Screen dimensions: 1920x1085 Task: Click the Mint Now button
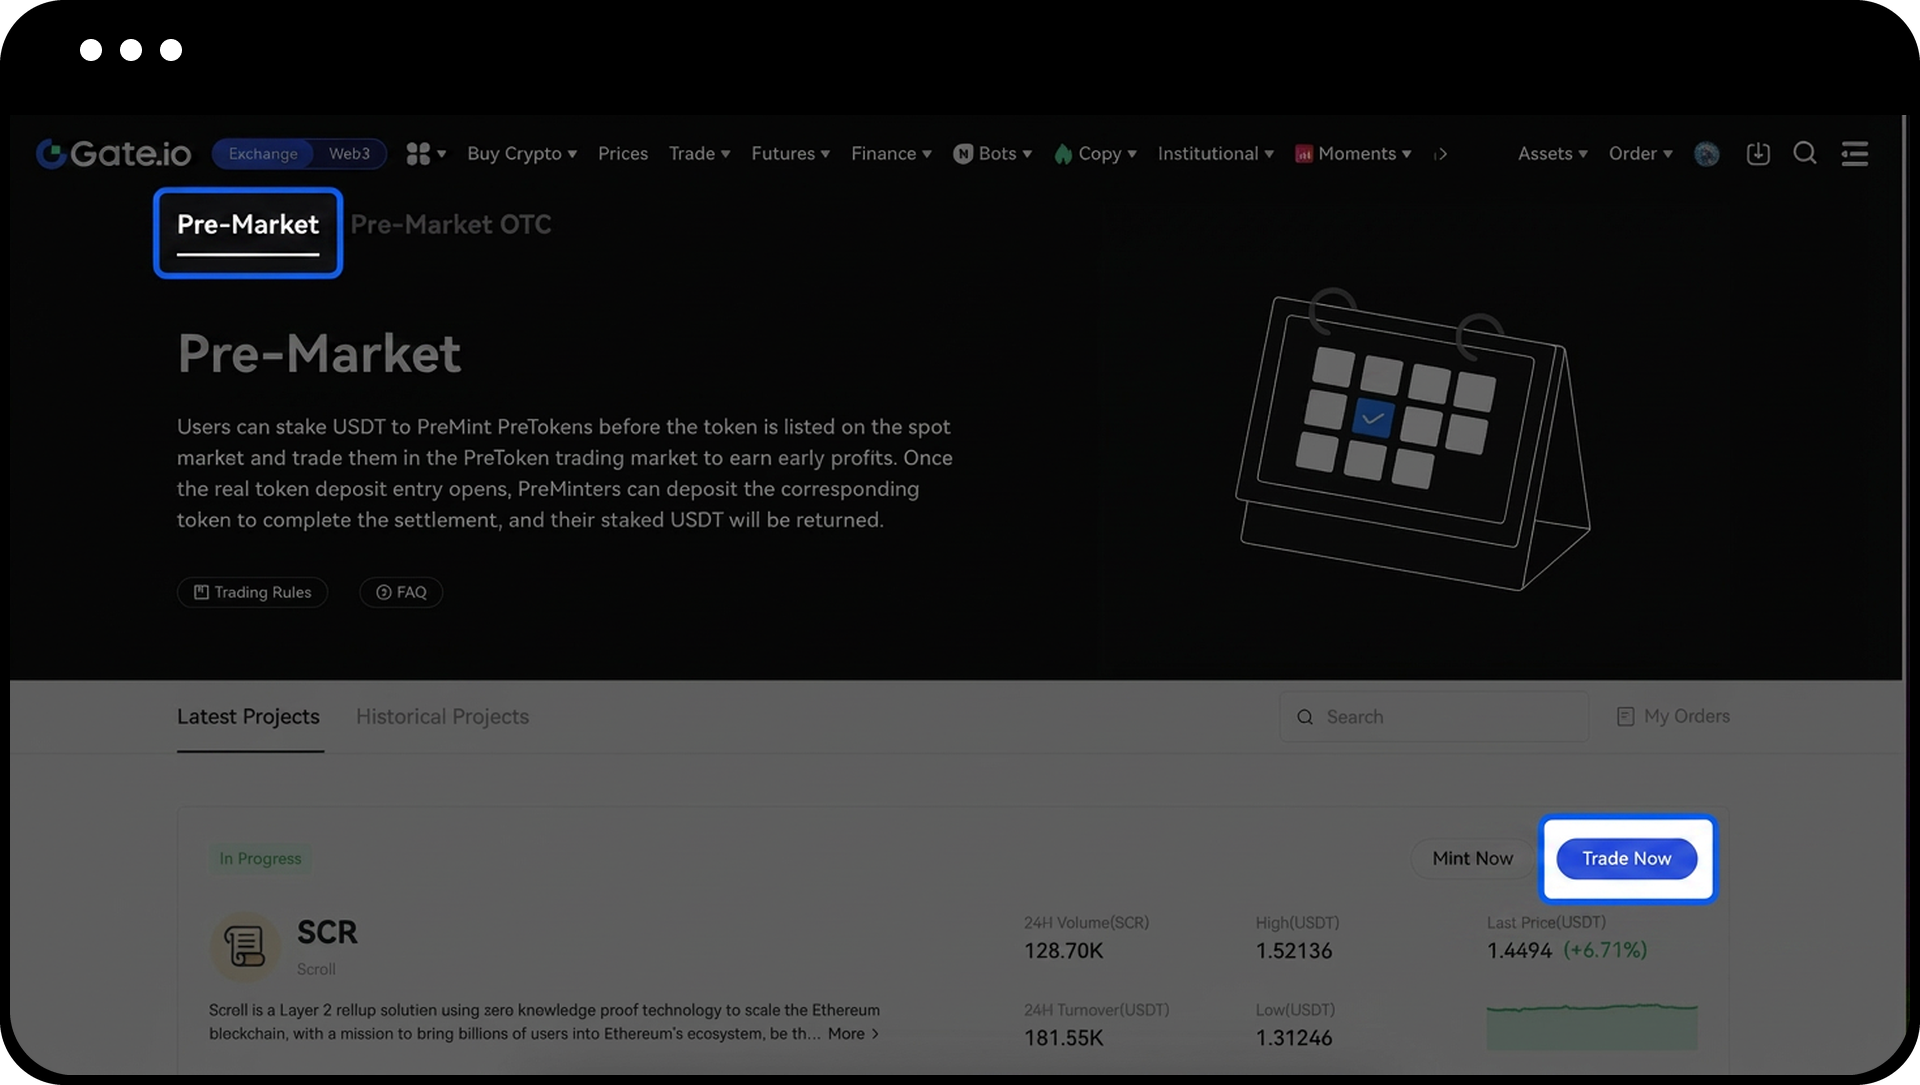pos(1472,858)
